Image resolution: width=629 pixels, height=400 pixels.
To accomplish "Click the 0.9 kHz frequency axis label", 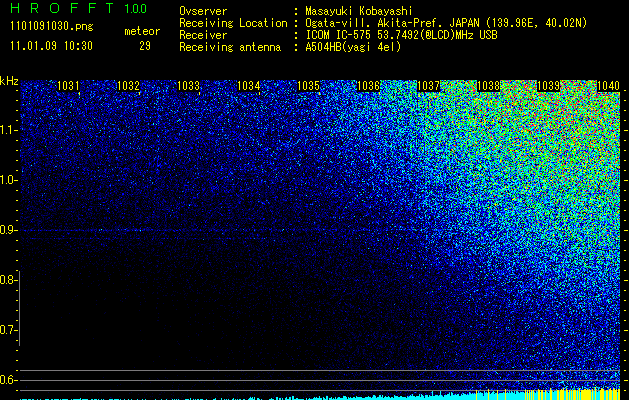I will [7, 230].
